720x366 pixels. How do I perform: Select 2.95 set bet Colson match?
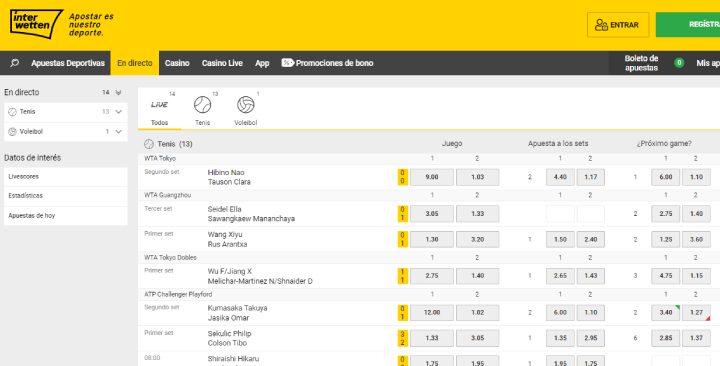click(x=591, y=338)
